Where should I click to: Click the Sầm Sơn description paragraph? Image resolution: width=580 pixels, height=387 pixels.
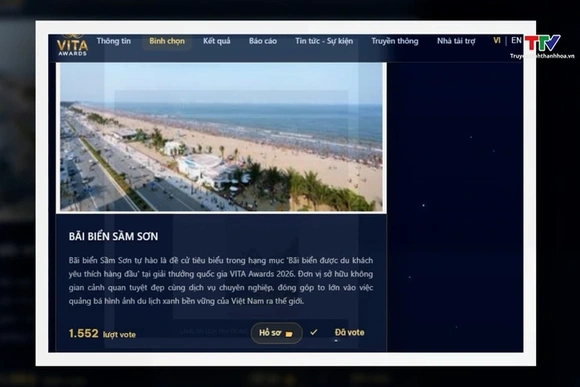tap(221, 281)
